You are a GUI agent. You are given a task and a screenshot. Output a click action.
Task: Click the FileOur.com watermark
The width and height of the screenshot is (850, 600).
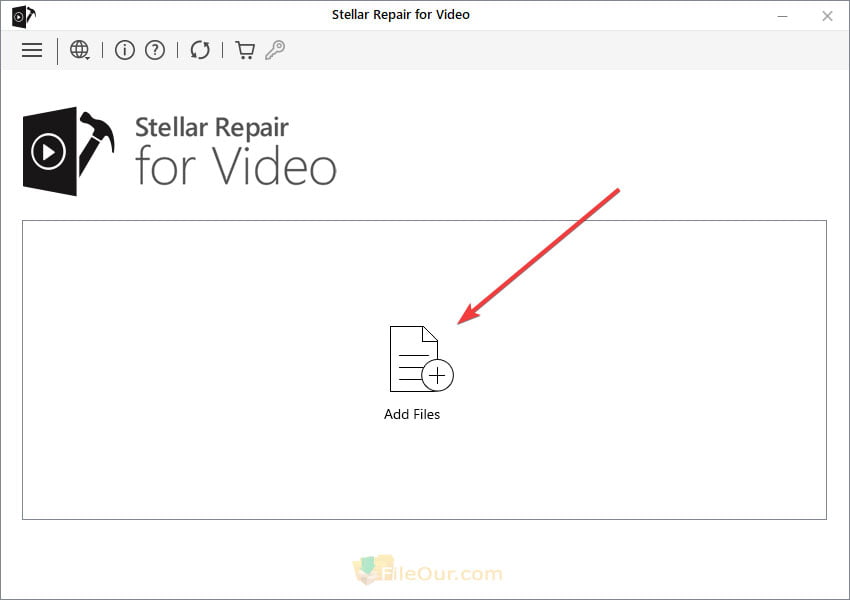tap(428, 571)
